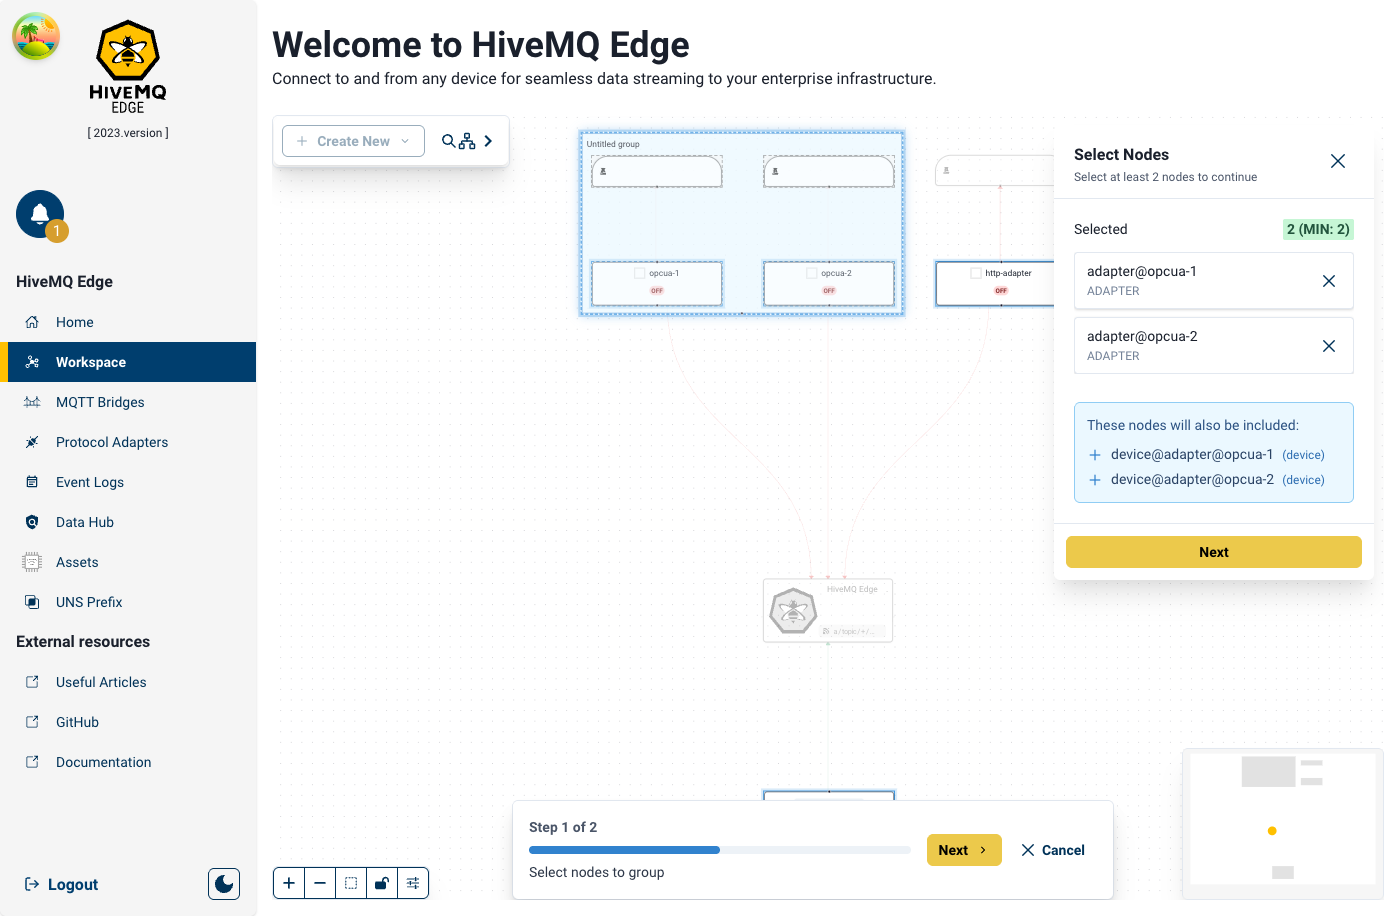1400x916 pixels.
Task: Toggle the canvas lock padlock
Action: pyautogui.click(x=381, y=883)
